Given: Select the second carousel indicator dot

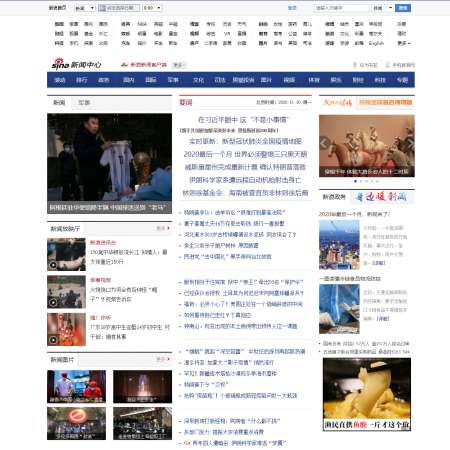Looking at the screenshot, I should [x=361, y=181].
